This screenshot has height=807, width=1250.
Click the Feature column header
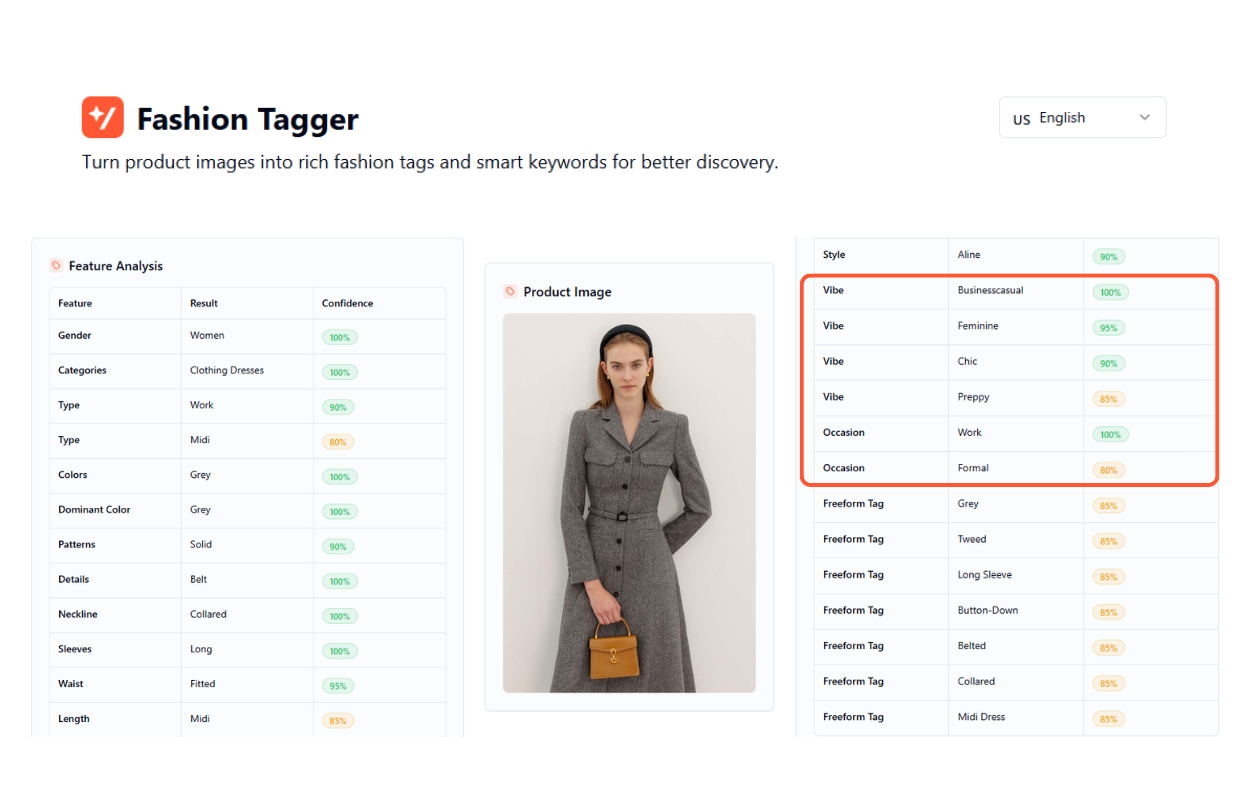coord(75,303)
